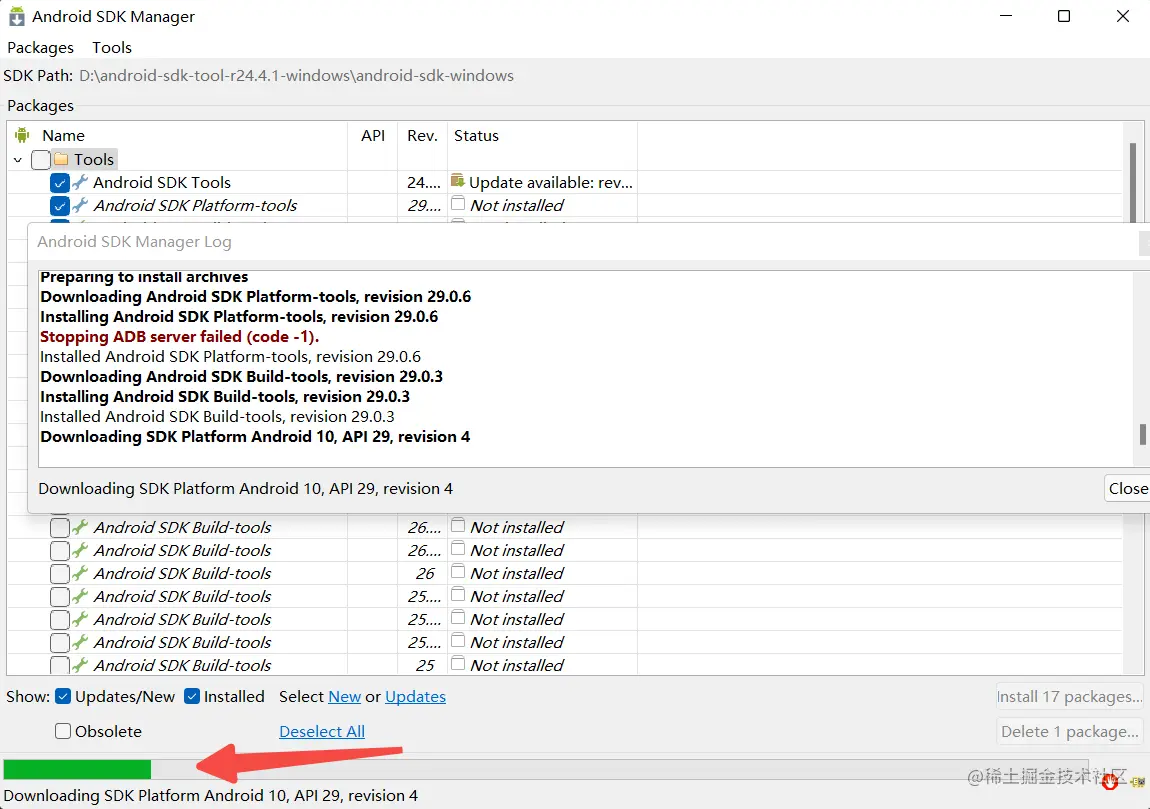Screen dimensions: 1150x809
Task: Click 'Stopping ADB server failed (code -1).' line
Action: point(180,337)
